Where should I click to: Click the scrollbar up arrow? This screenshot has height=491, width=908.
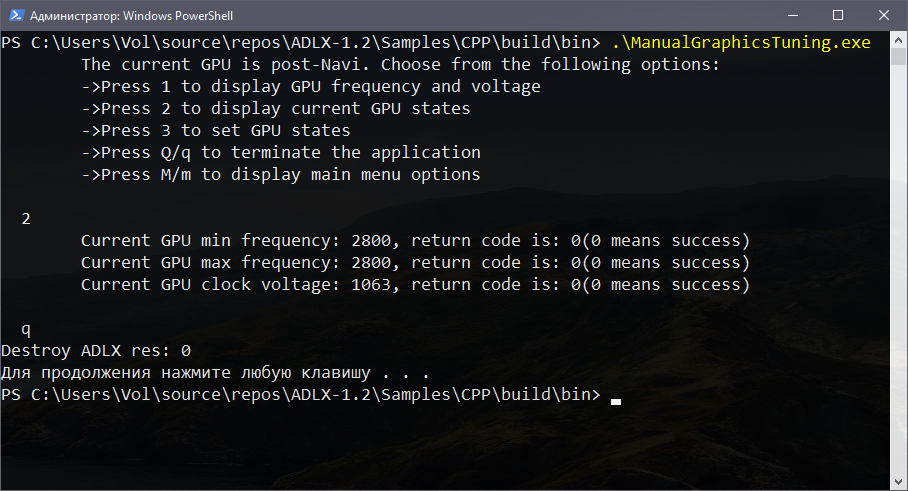coord(899,41)
